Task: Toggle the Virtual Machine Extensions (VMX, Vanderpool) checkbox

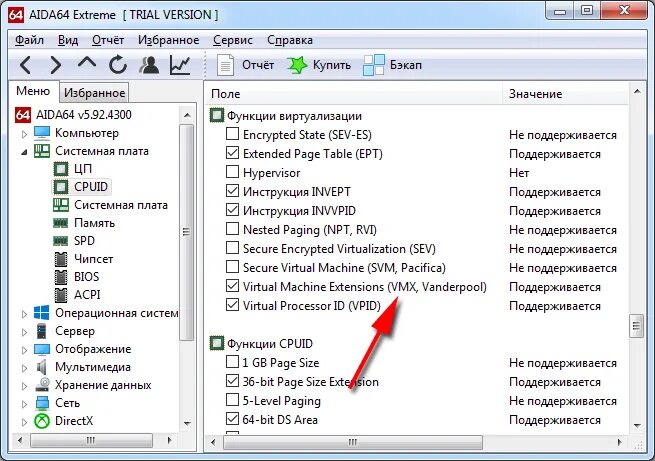Action: coord(232,286)
